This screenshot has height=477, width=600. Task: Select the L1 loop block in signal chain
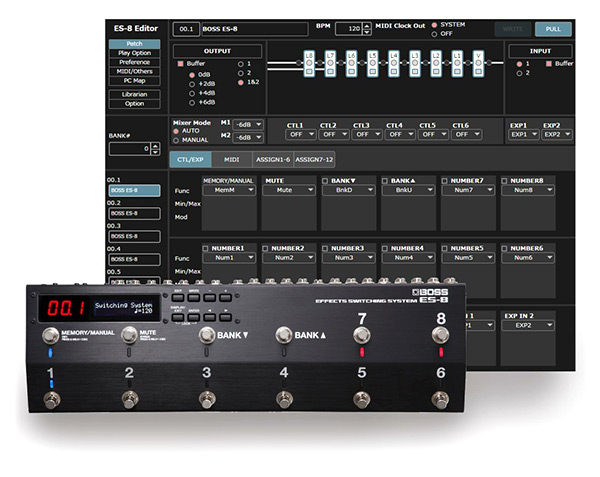pyautogui.click(x=457, y=63)
